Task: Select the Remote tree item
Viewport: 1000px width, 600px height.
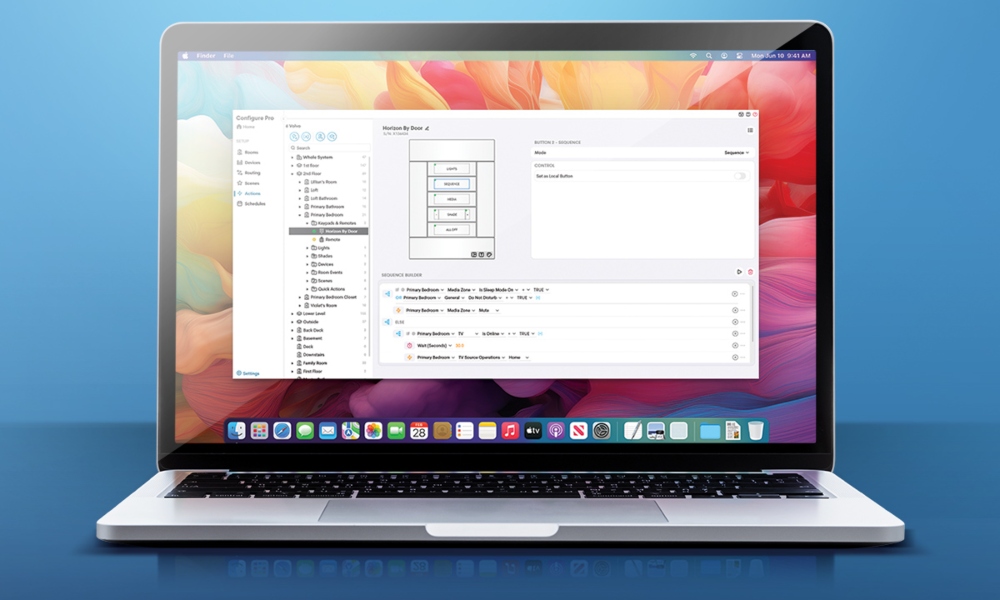Action: point(330,240)
